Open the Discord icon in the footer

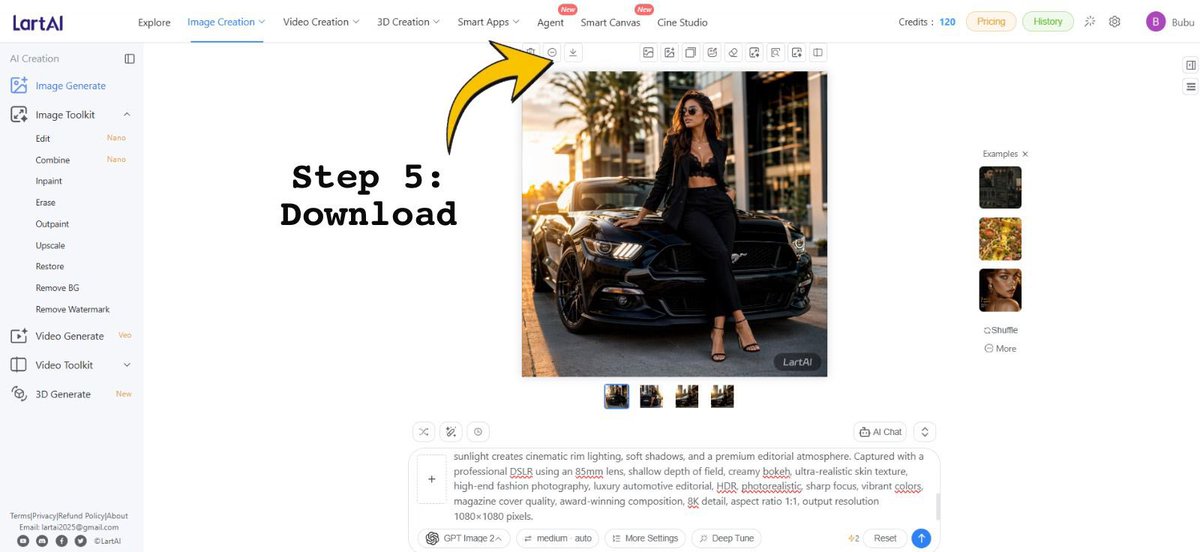pyautogui.click(x=42, y=541)
